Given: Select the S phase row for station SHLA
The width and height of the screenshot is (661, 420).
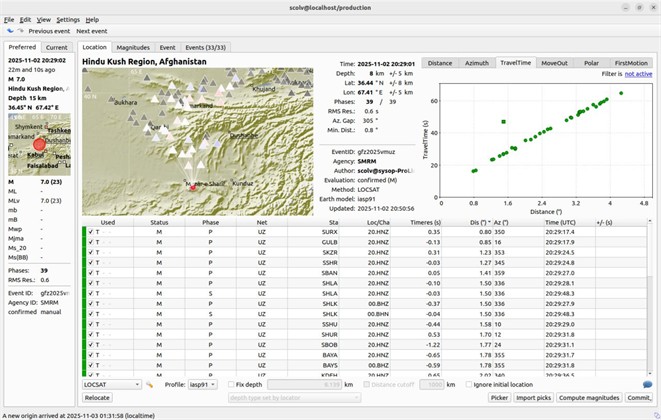Looking at the screenshot, I should (365, 293).
